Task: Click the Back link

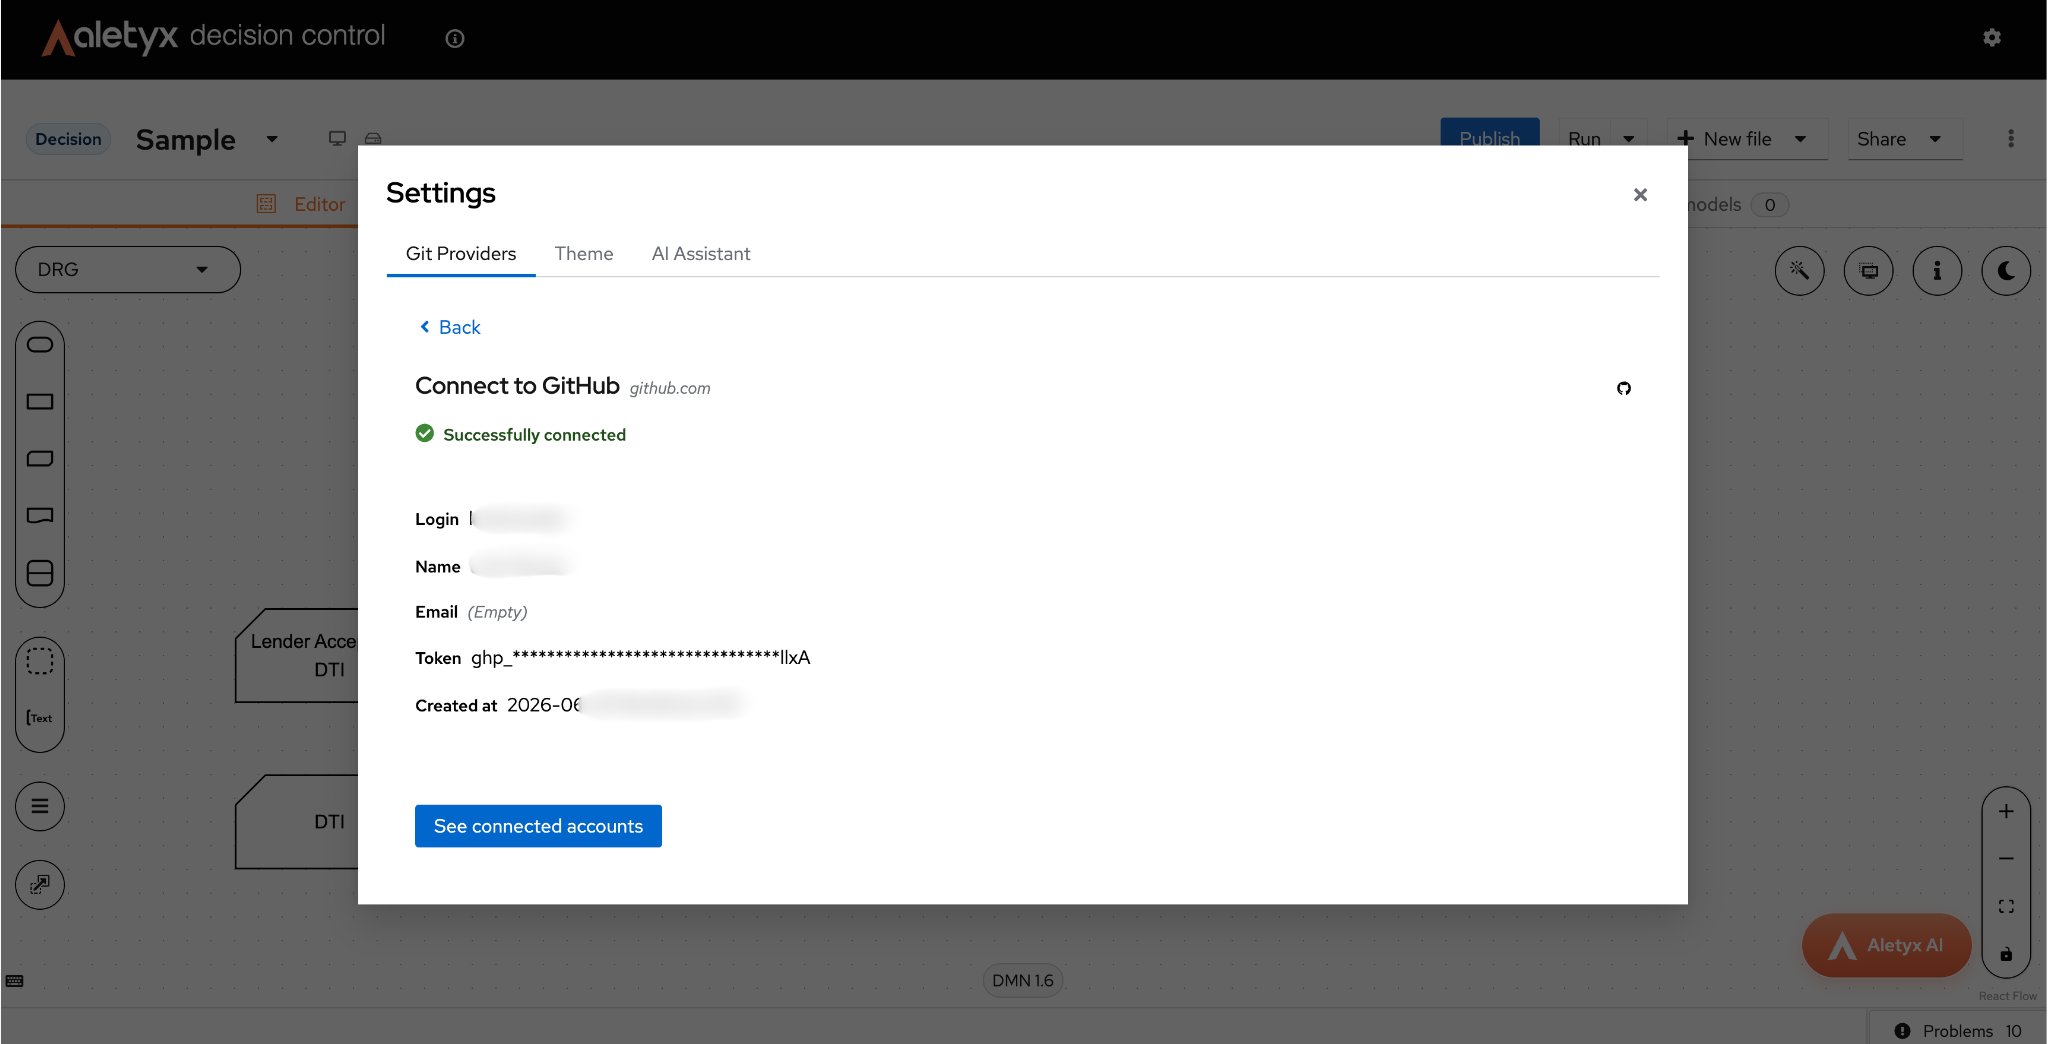Action: tap(450, 327)
